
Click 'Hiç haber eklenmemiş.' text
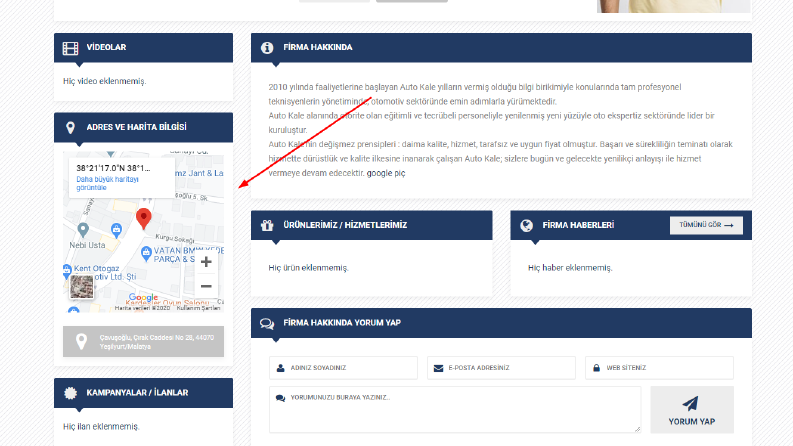click(570, 267)
